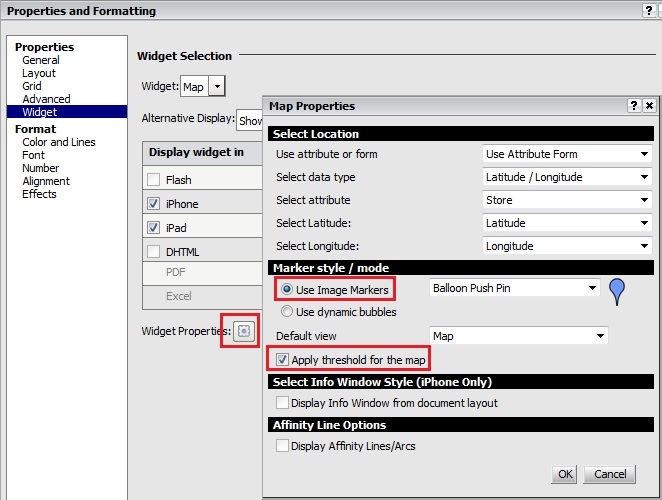Viewport: 662px width, 500px height.
Task: Enable Display Info Window from document layout
Action: (x=283, y=403)
